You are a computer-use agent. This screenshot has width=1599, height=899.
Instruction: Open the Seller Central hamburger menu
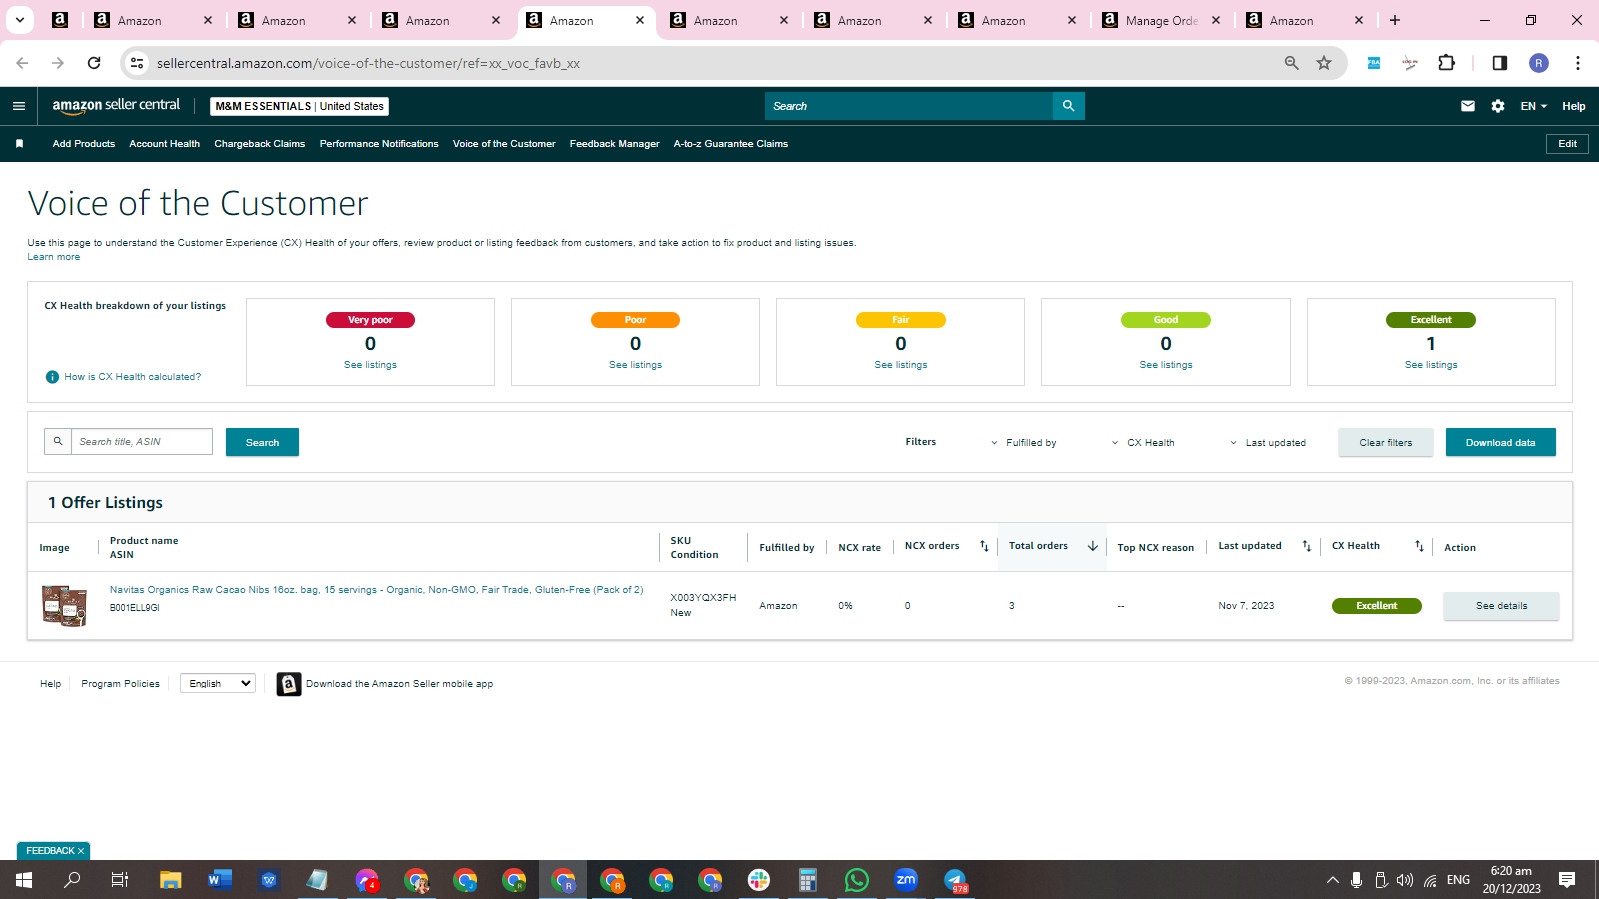pos(19,106)
